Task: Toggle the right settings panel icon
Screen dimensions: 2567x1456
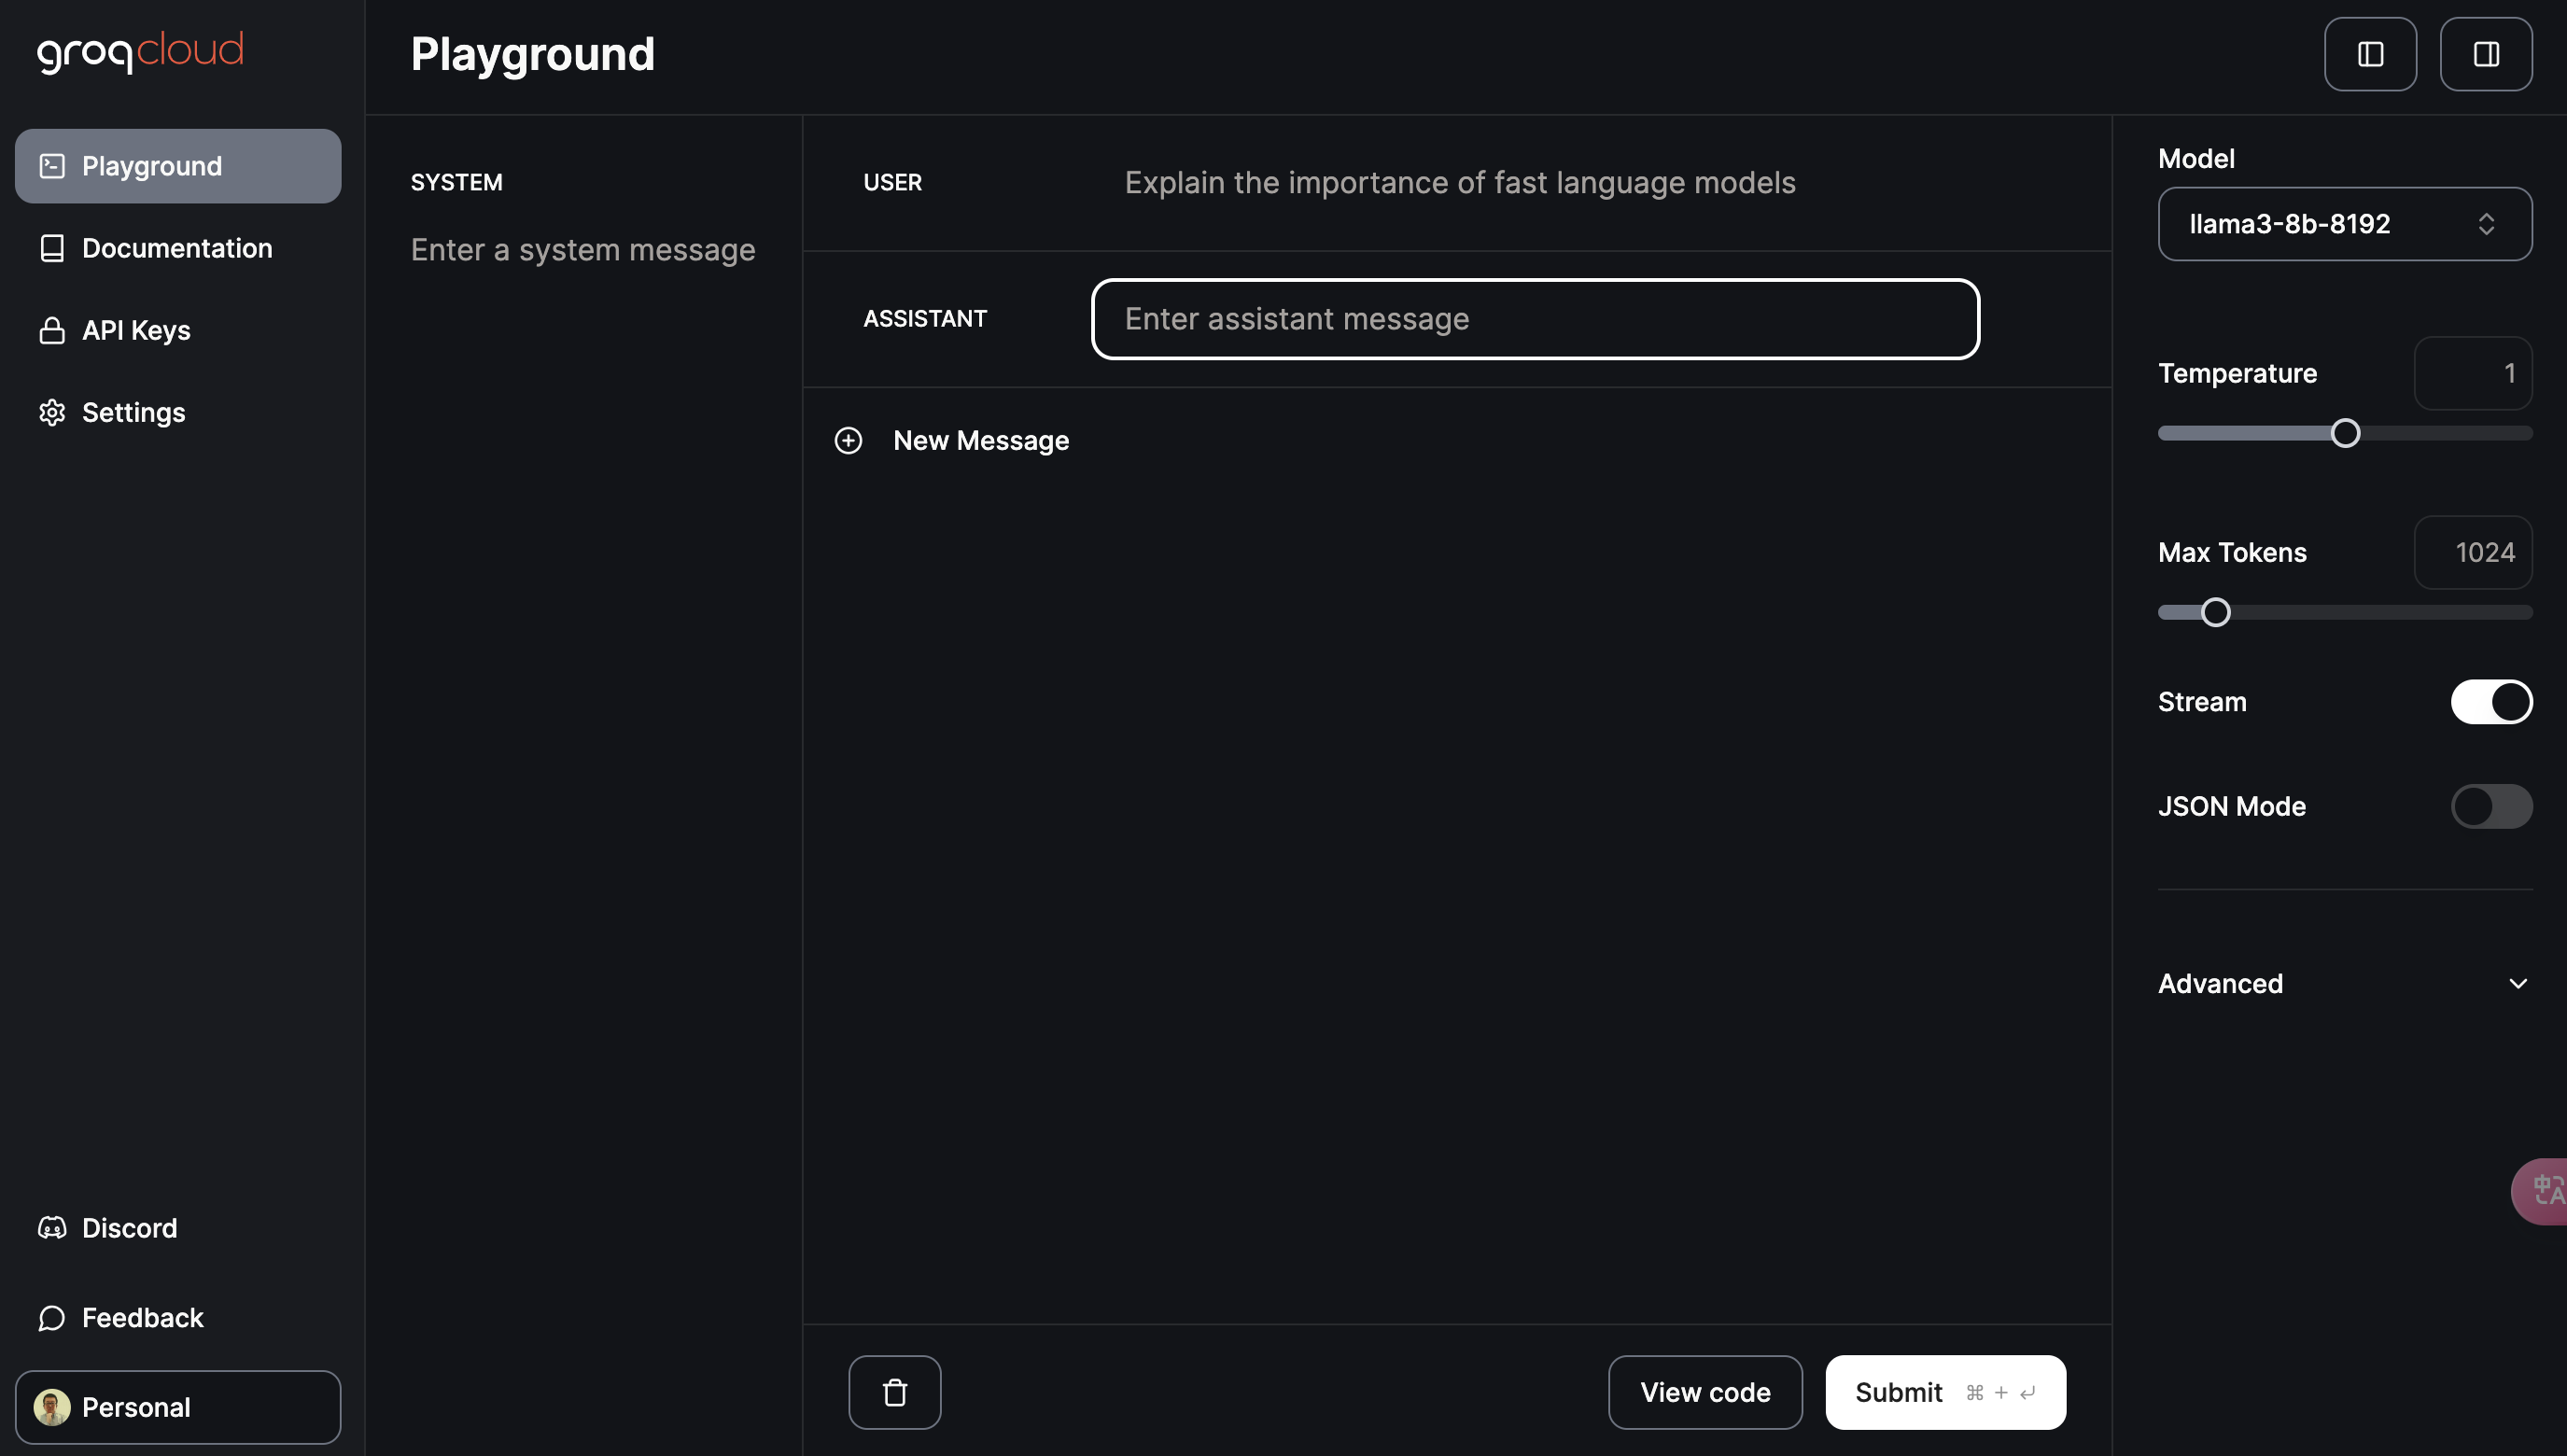Action: tap(2486, 54)
